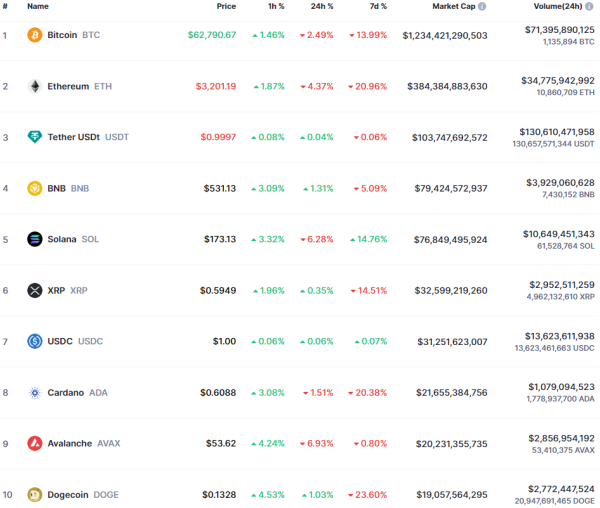Click the BNB yellow logo icon
Image resolution: width=600 pixels, height=508 pixels.
(x=34, y=188)
